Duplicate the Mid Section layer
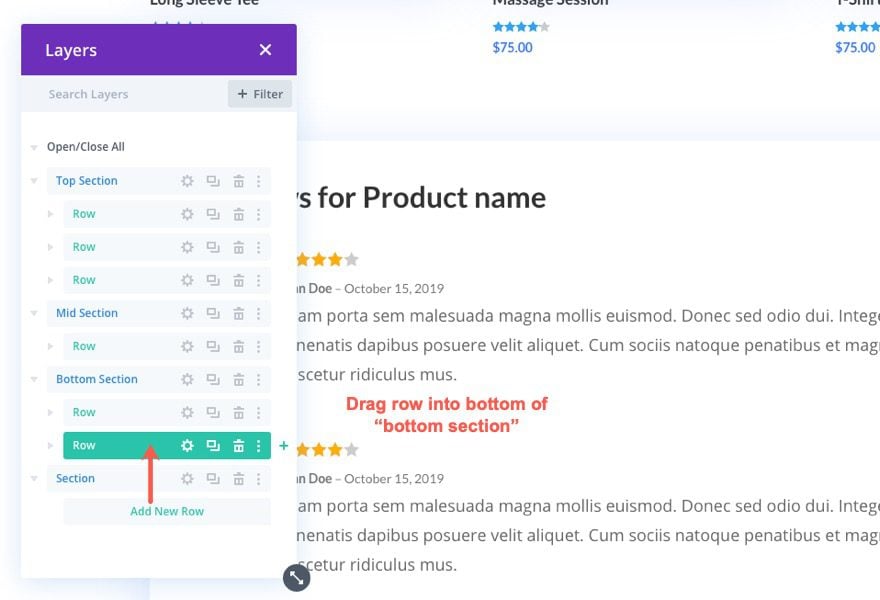 coord(213,313)
